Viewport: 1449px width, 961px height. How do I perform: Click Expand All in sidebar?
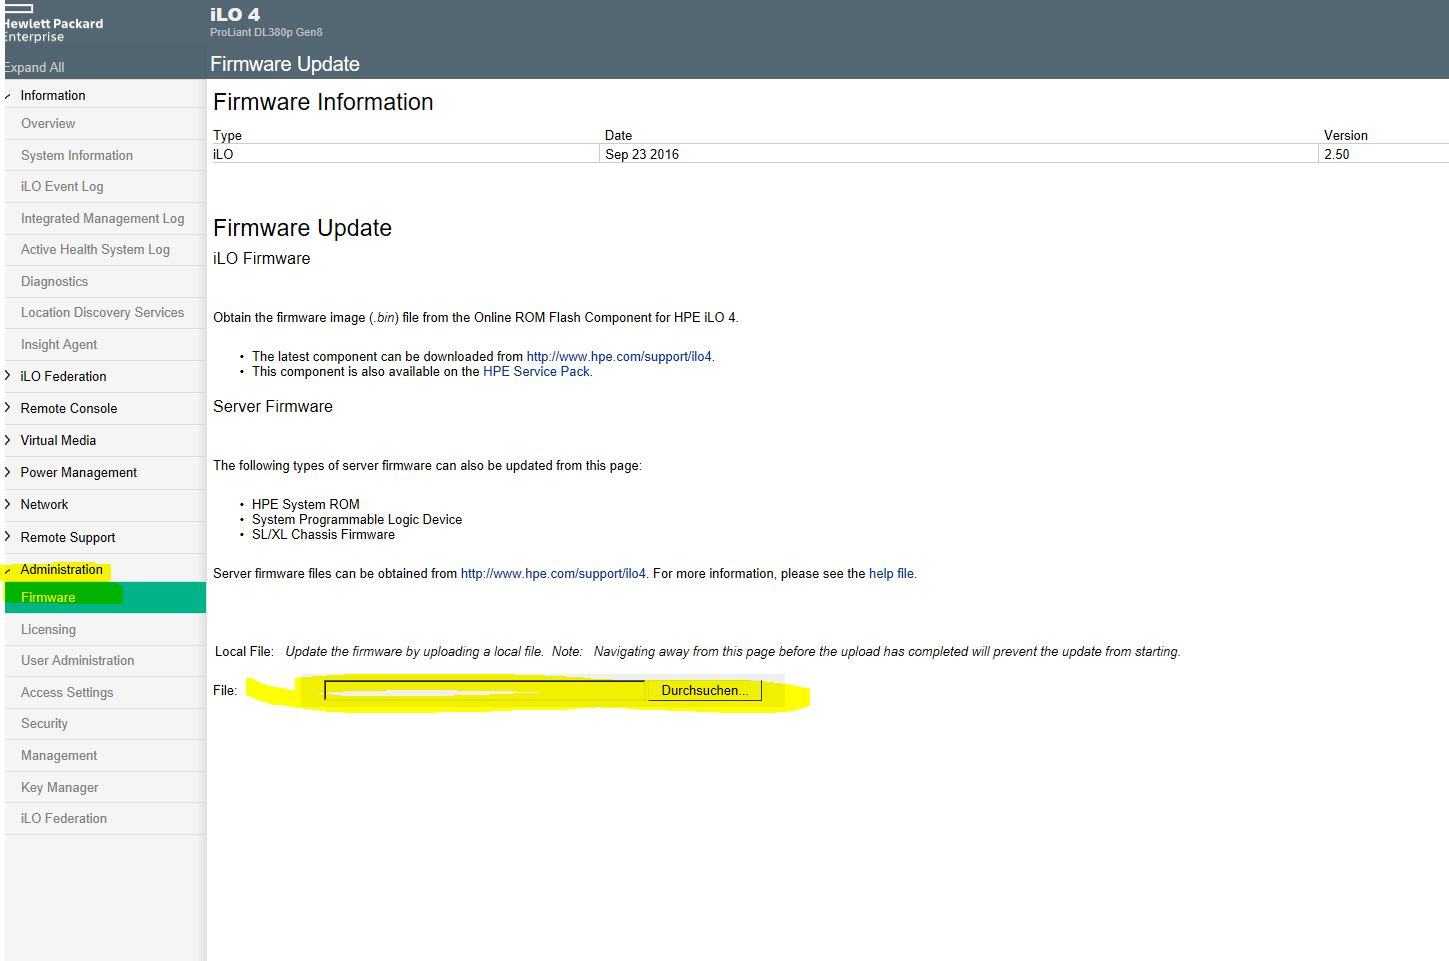[x=34, y=67]
